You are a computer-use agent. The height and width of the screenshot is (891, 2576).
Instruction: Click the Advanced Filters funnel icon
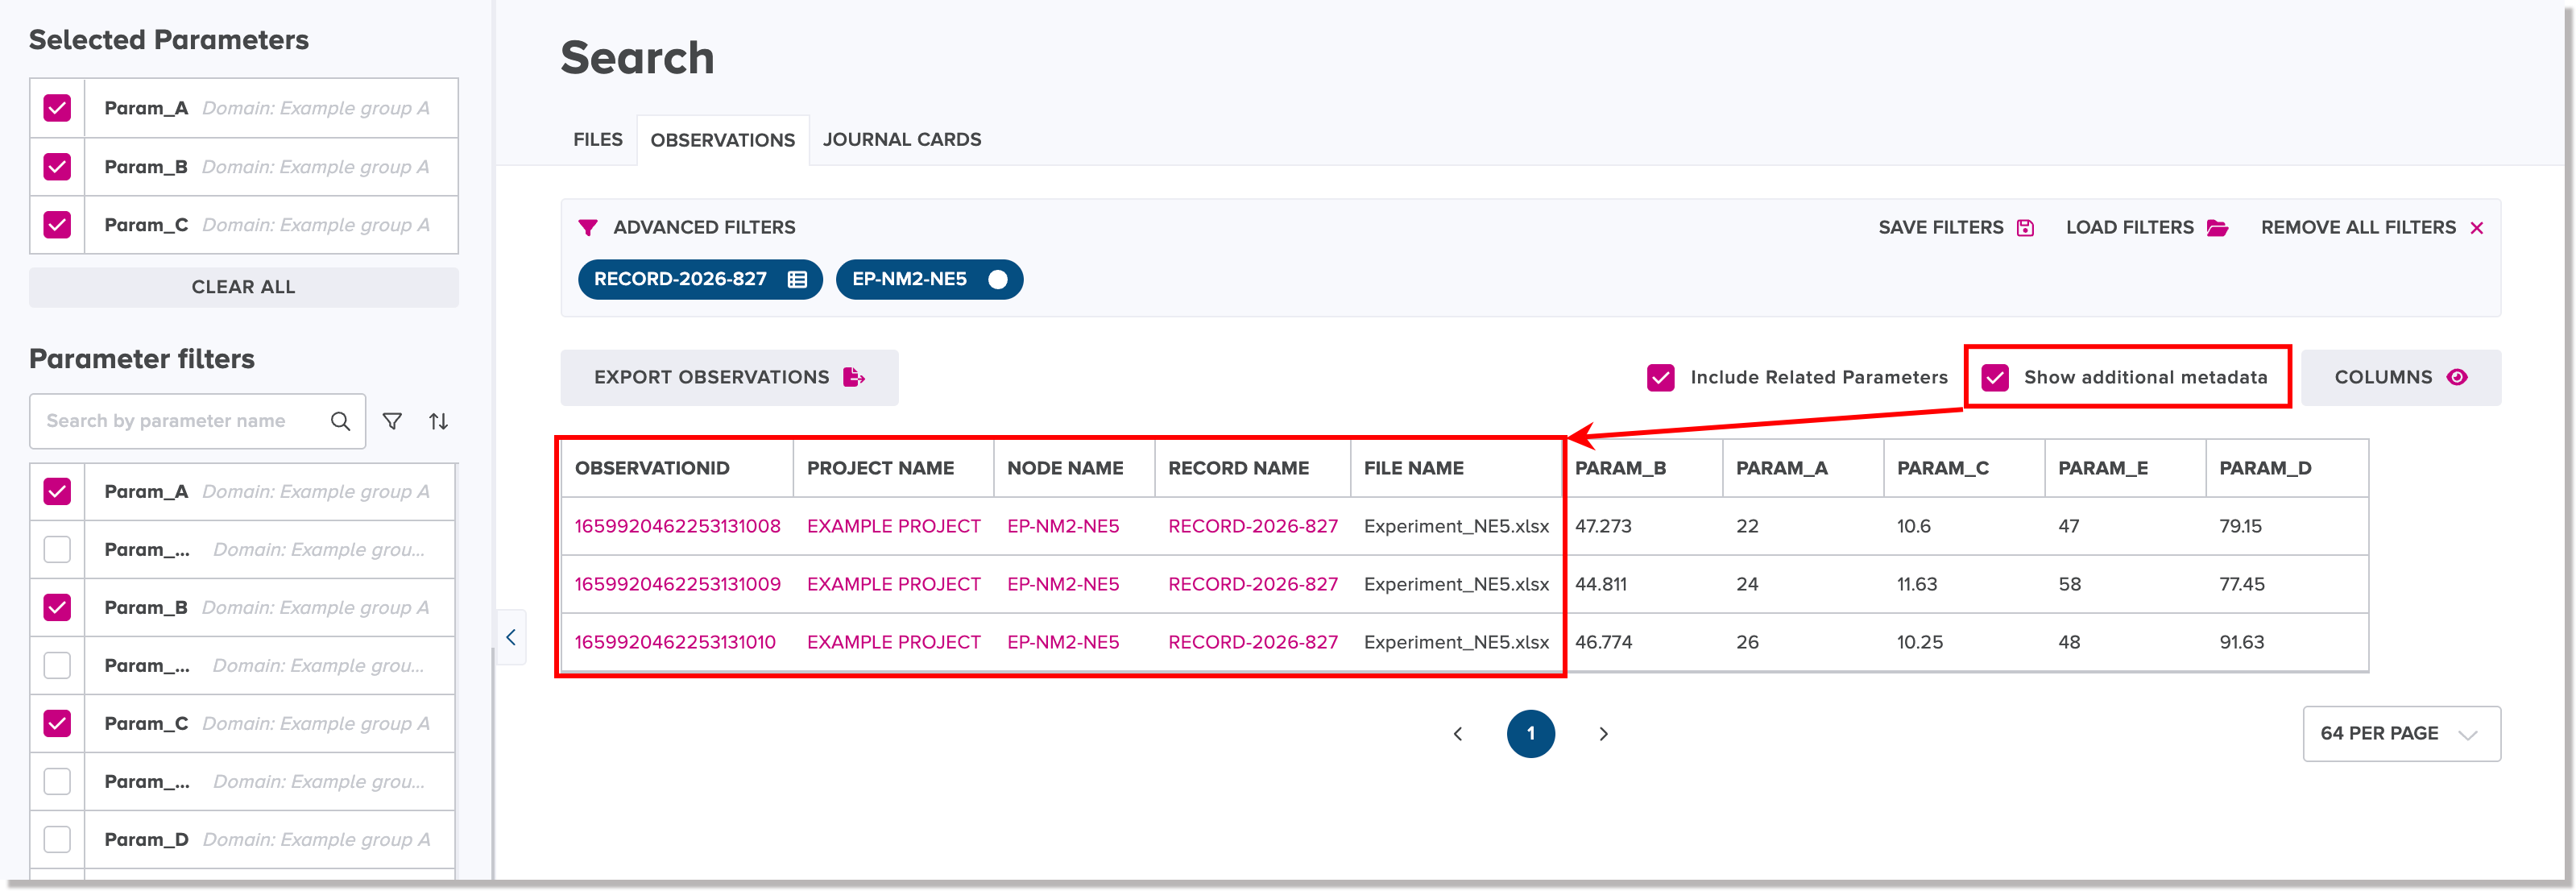(588, 228)
